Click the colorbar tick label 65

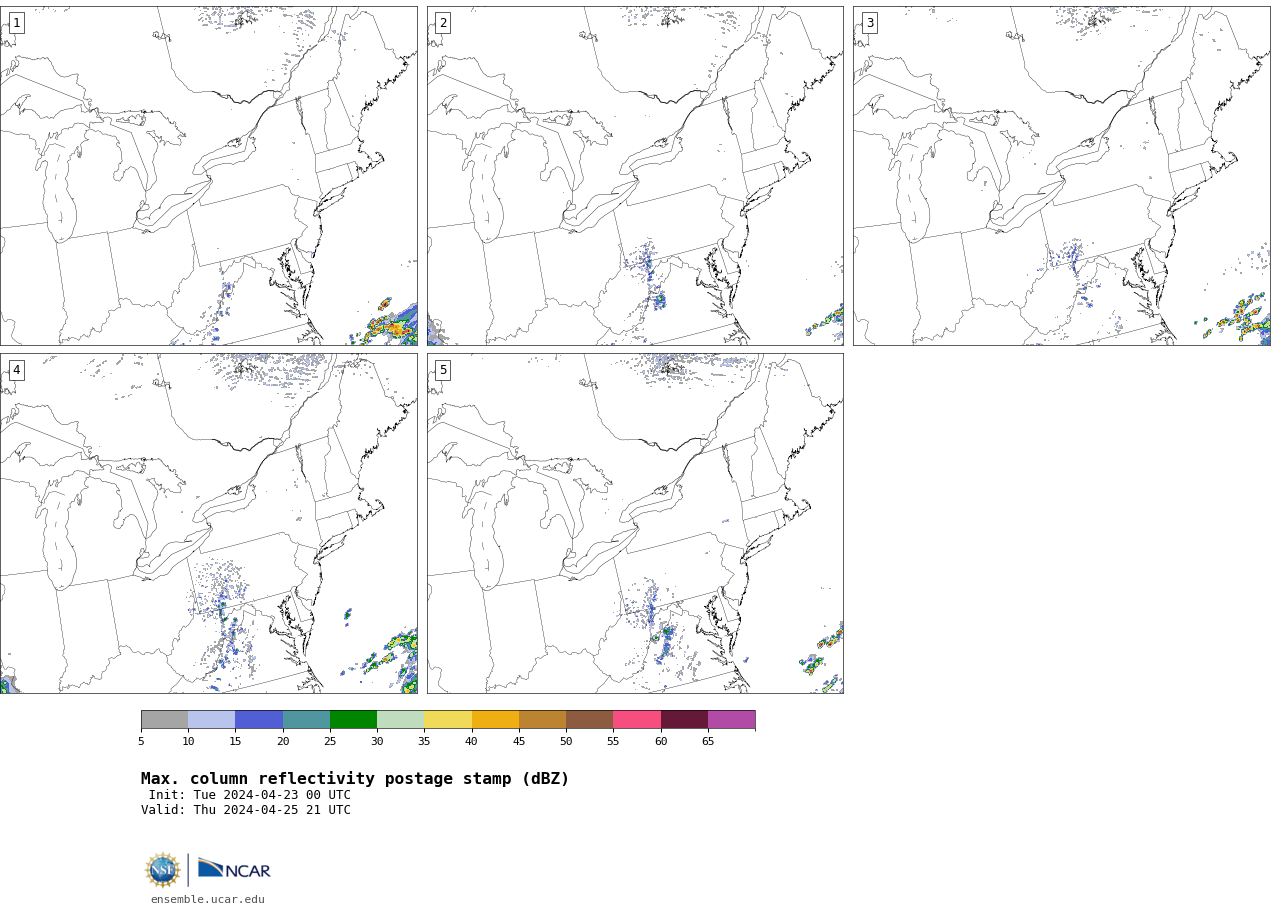[708, 742]
